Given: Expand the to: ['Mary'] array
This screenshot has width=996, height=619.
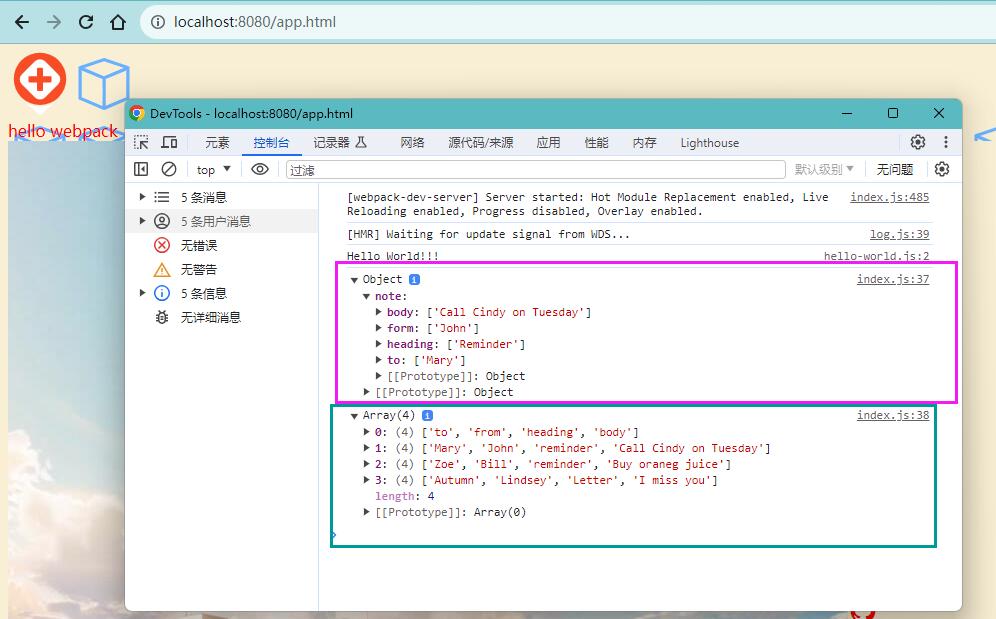Looking at the screenshot, I should (x=379, y=360).
